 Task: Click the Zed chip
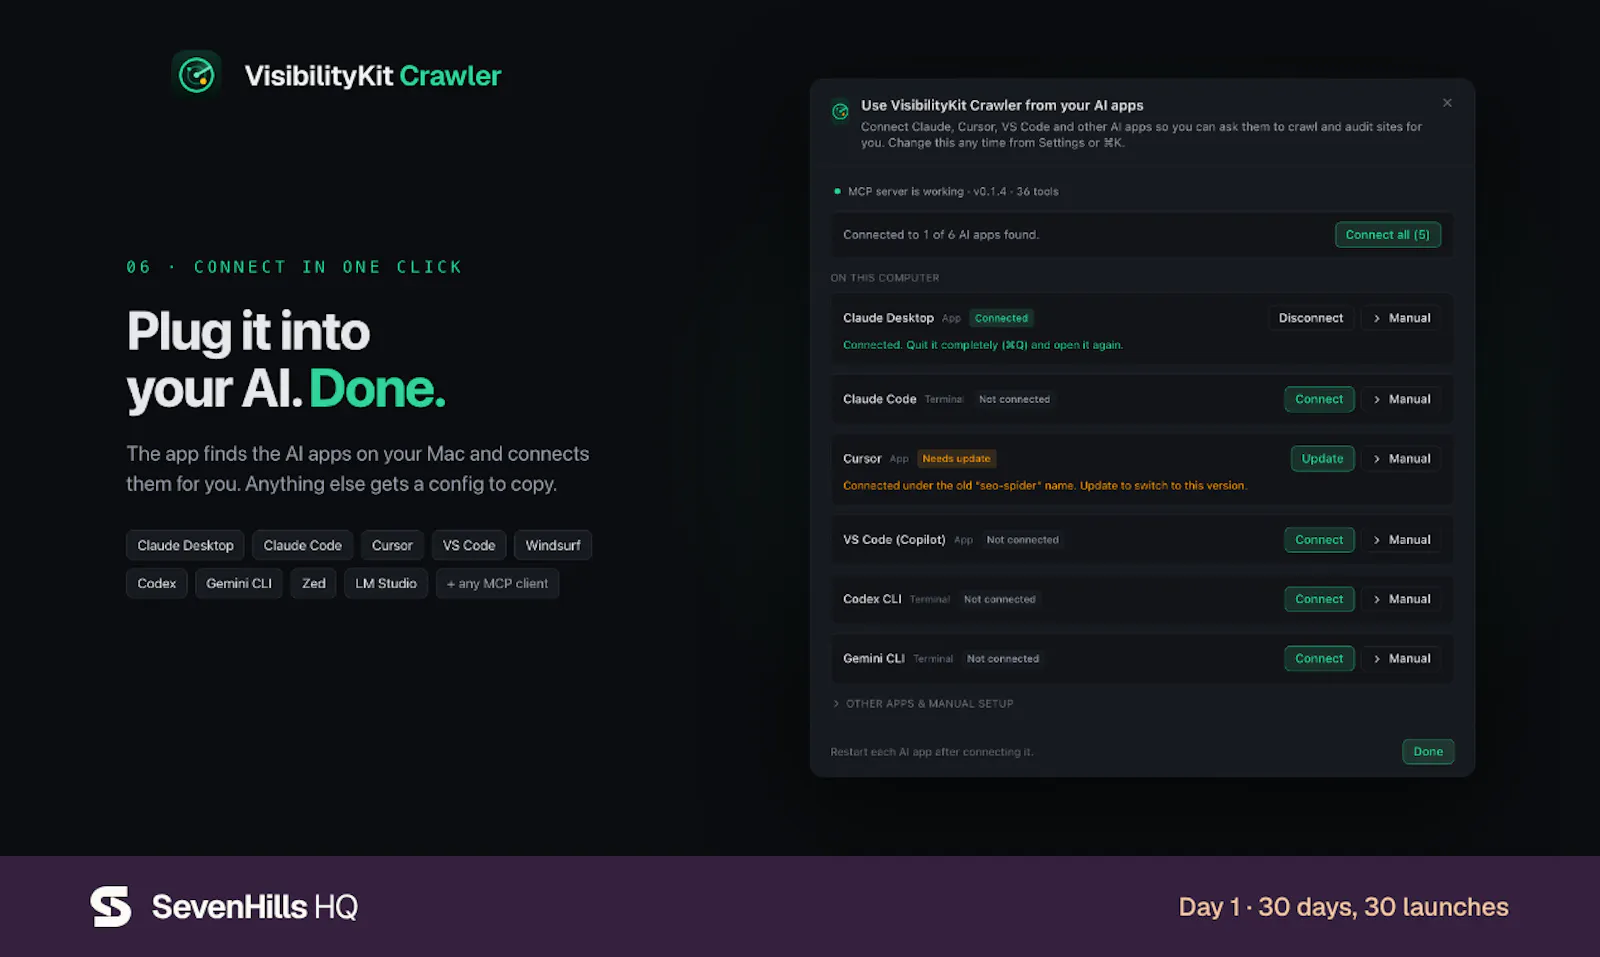point(314,583)
